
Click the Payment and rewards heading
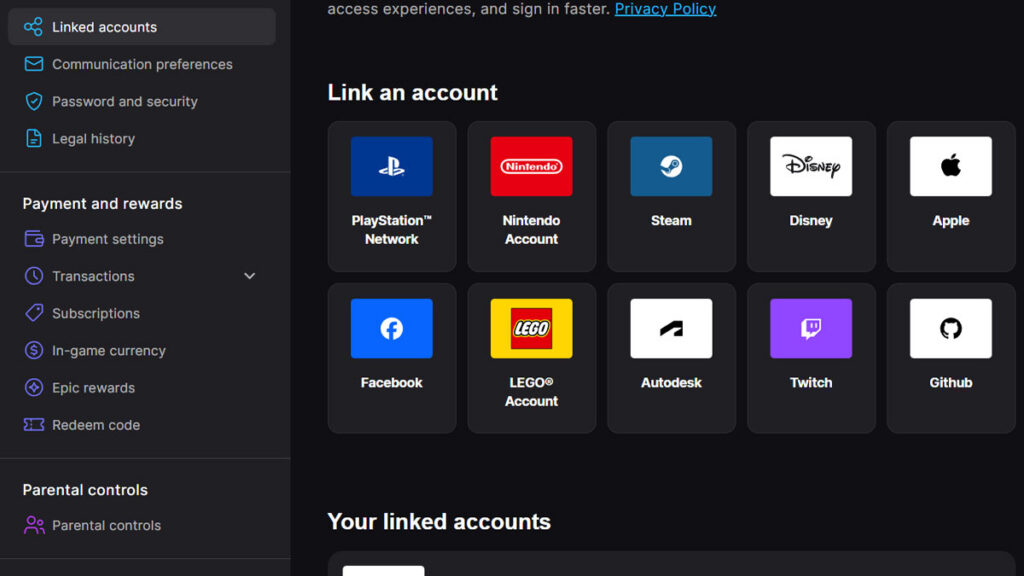103,204
